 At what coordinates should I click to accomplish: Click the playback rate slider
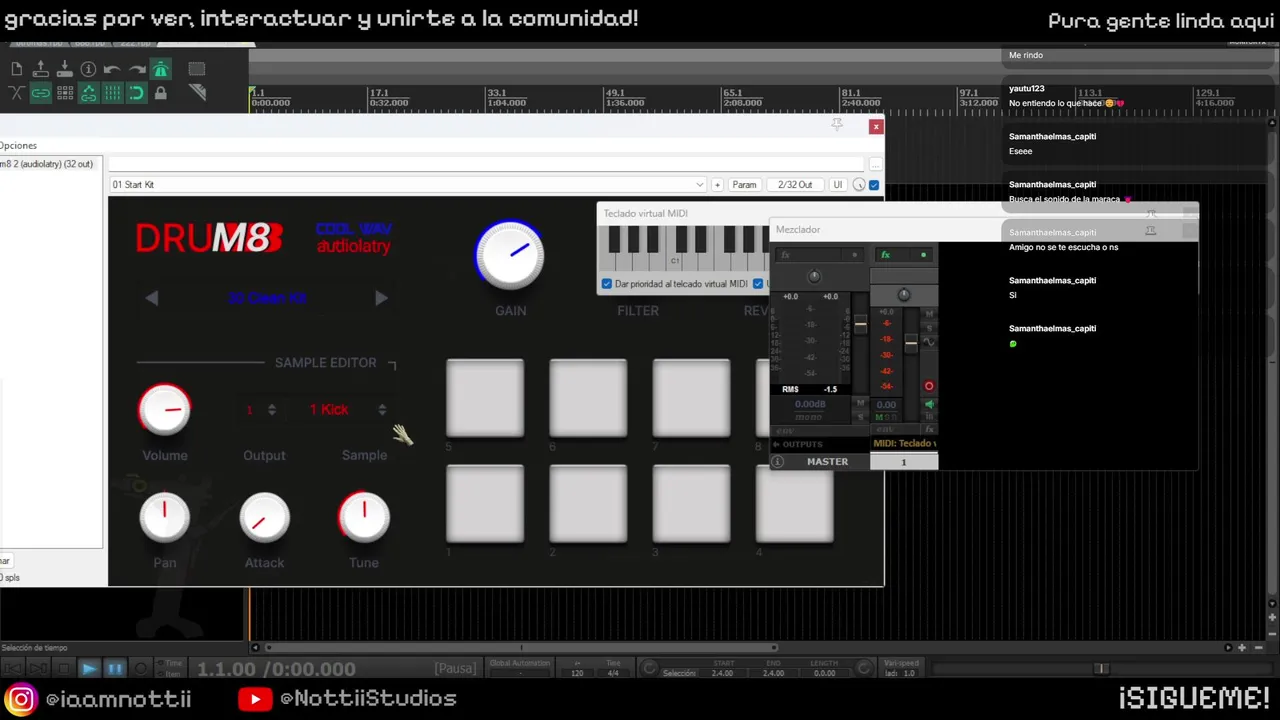(1100, 669)
